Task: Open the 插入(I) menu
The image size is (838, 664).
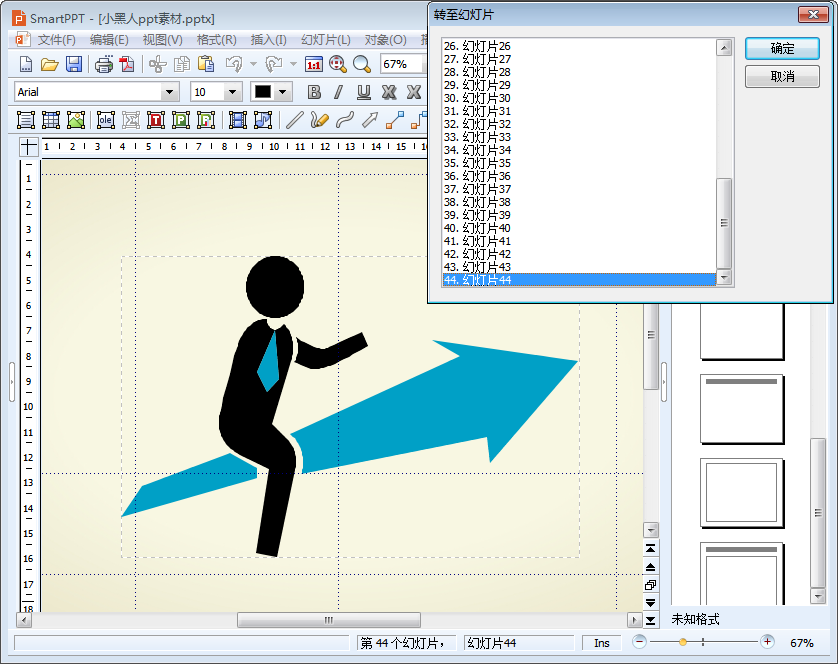Action: 268,40
